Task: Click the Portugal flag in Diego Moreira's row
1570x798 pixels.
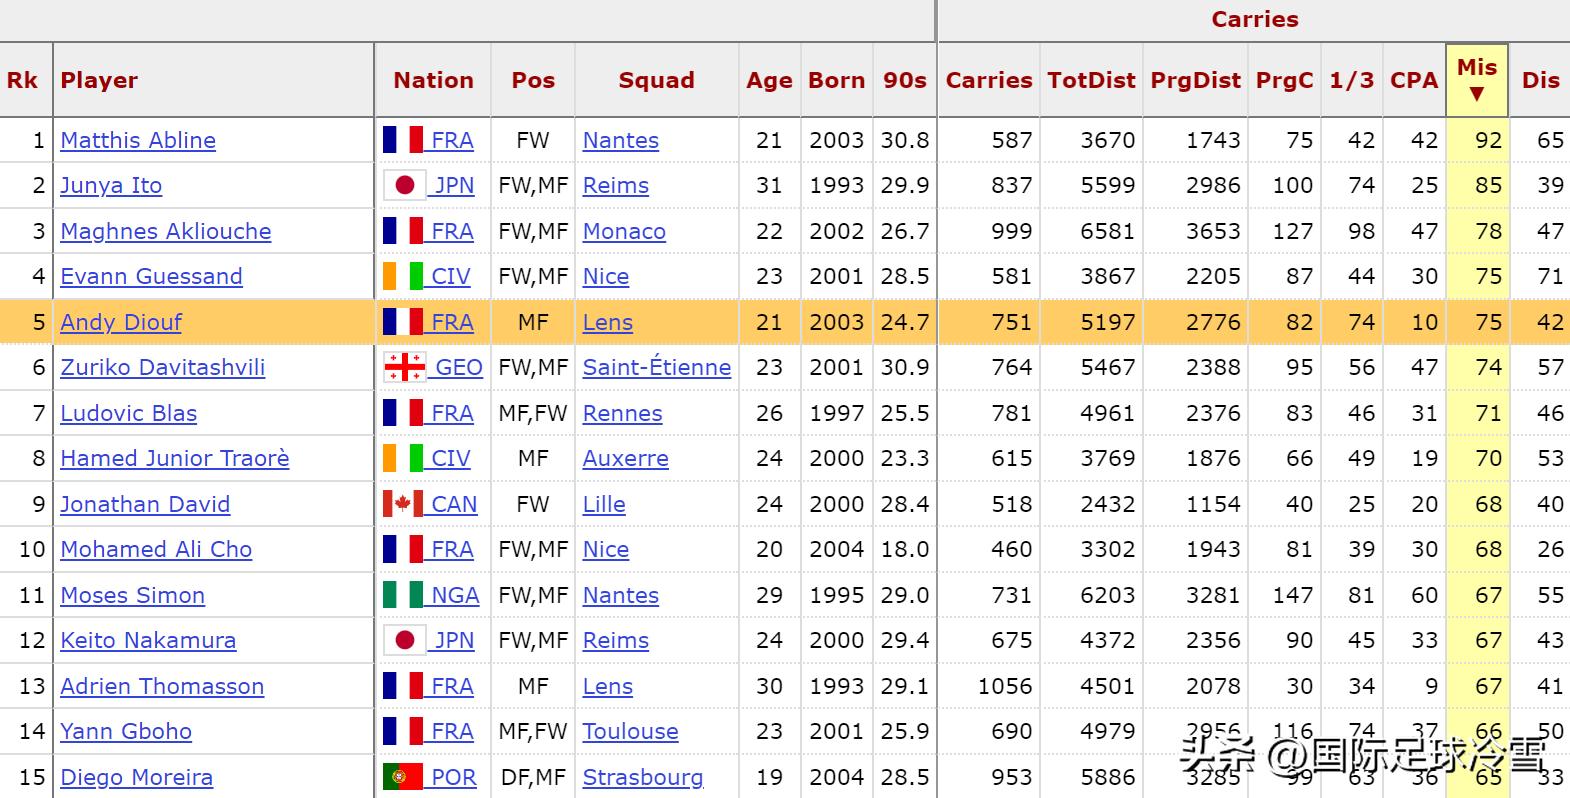Action: (403, 777)
